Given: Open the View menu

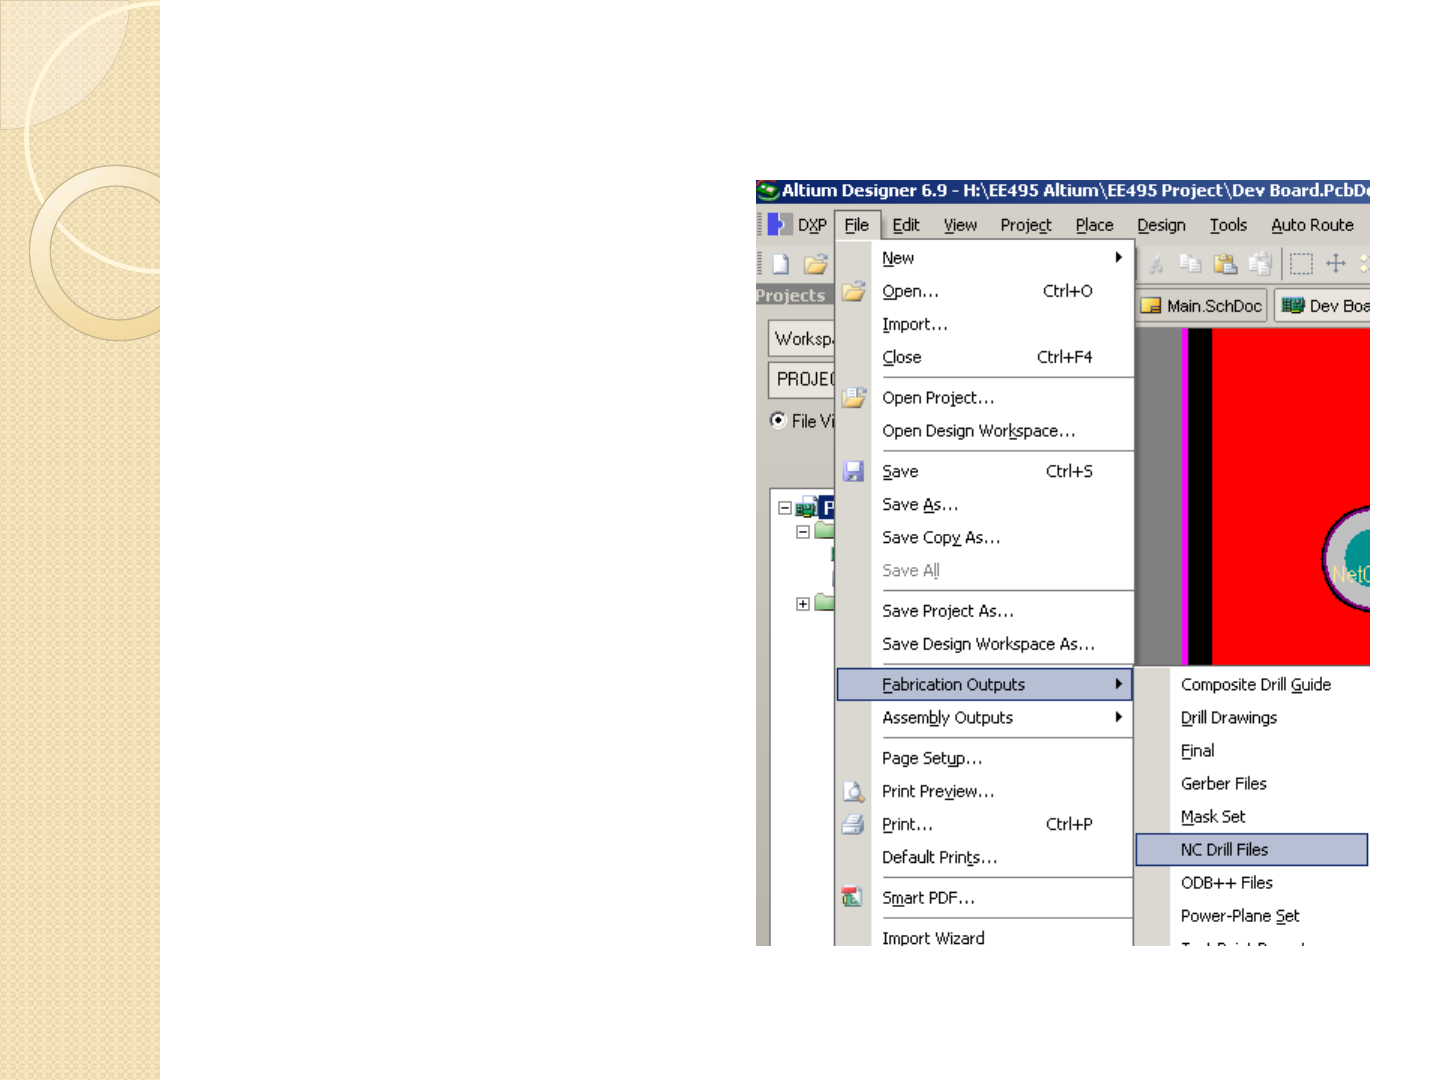Looking at the screenshot, I should (x=960, y=225).
